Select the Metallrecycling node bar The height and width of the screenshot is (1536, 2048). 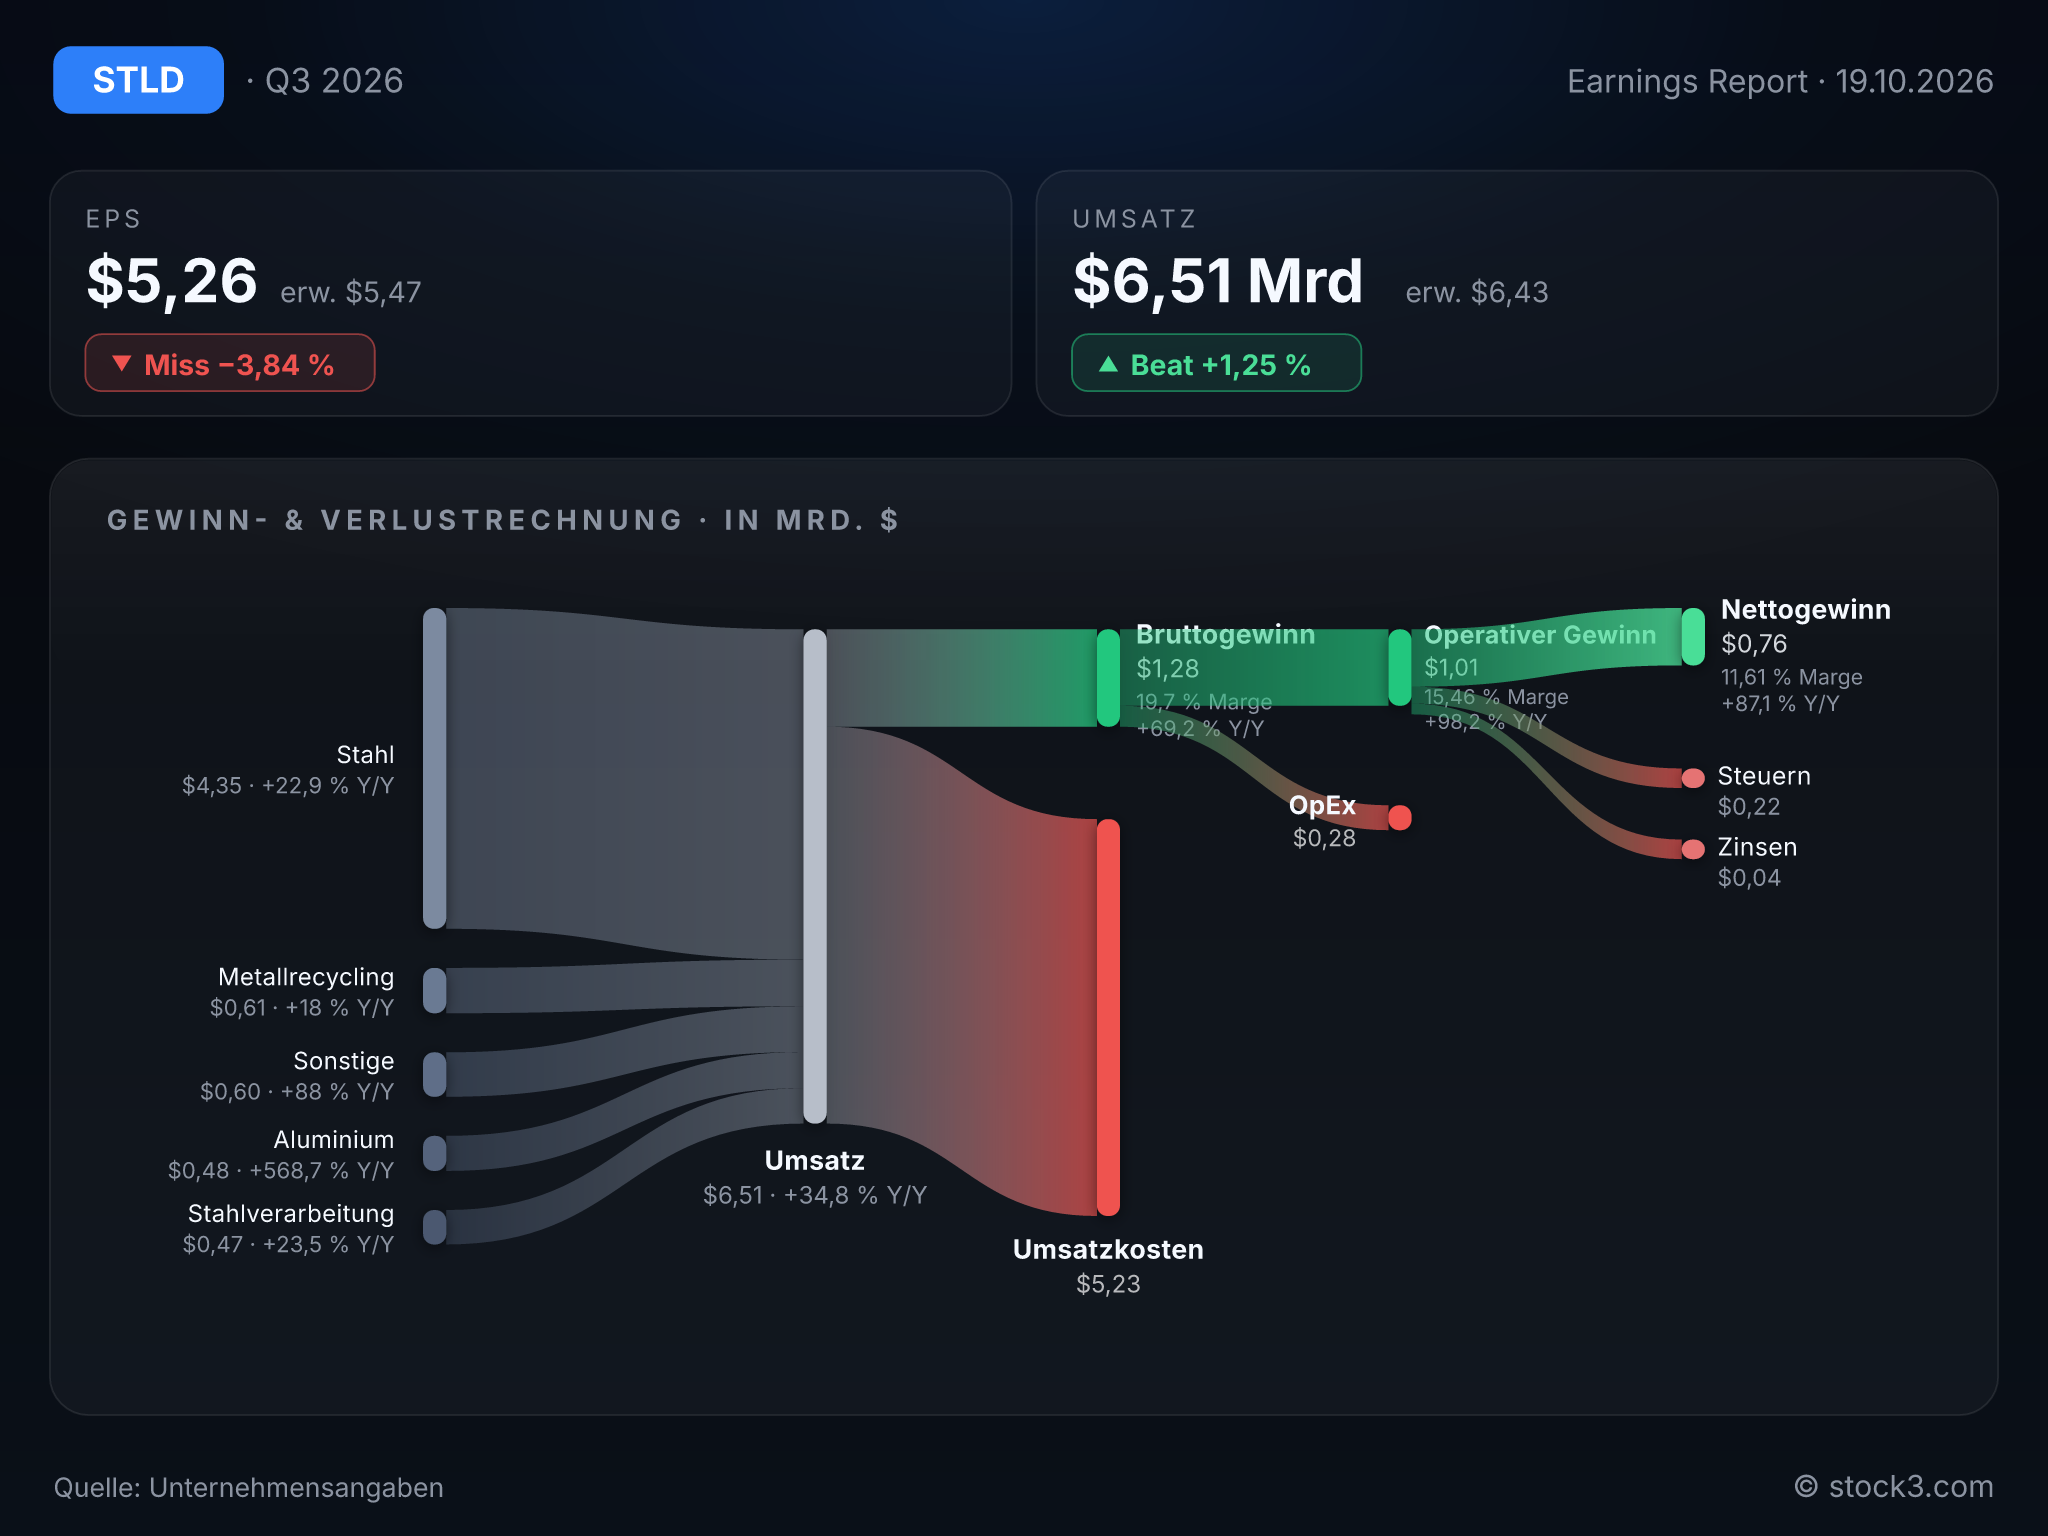[435, 990]
